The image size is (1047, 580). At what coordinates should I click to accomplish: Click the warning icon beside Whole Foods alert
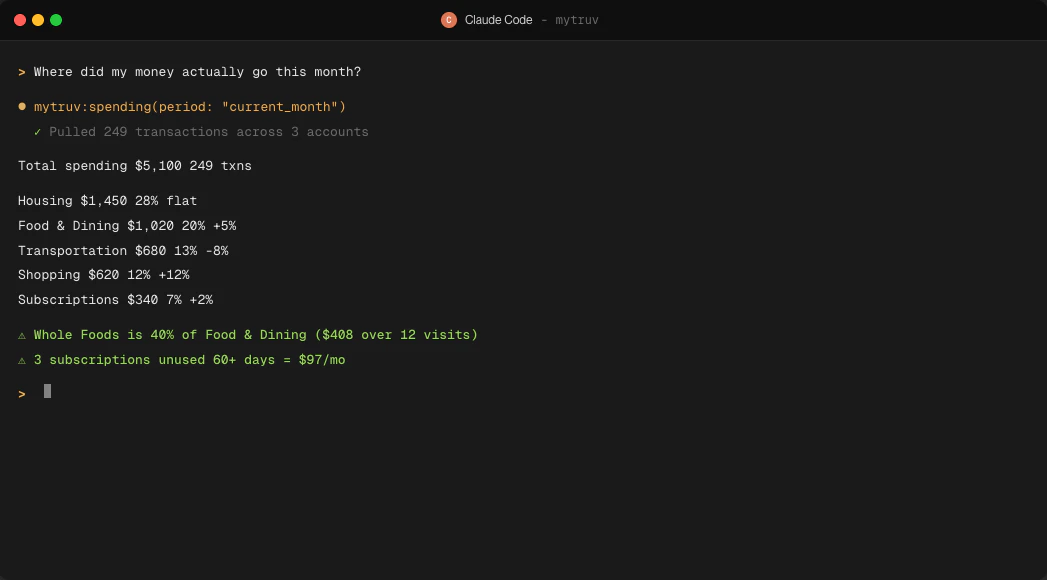[22, 335]
